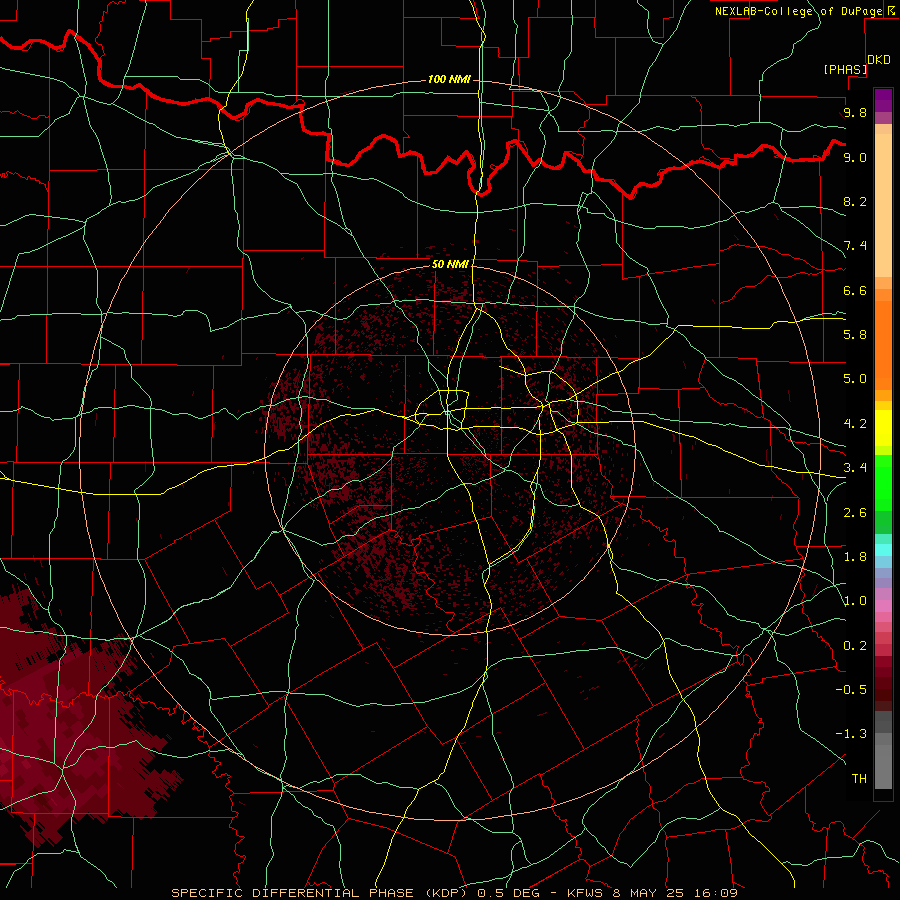900x900 pixels.
Task: Select the 3.4 scale value
Action: click(855, 468)
